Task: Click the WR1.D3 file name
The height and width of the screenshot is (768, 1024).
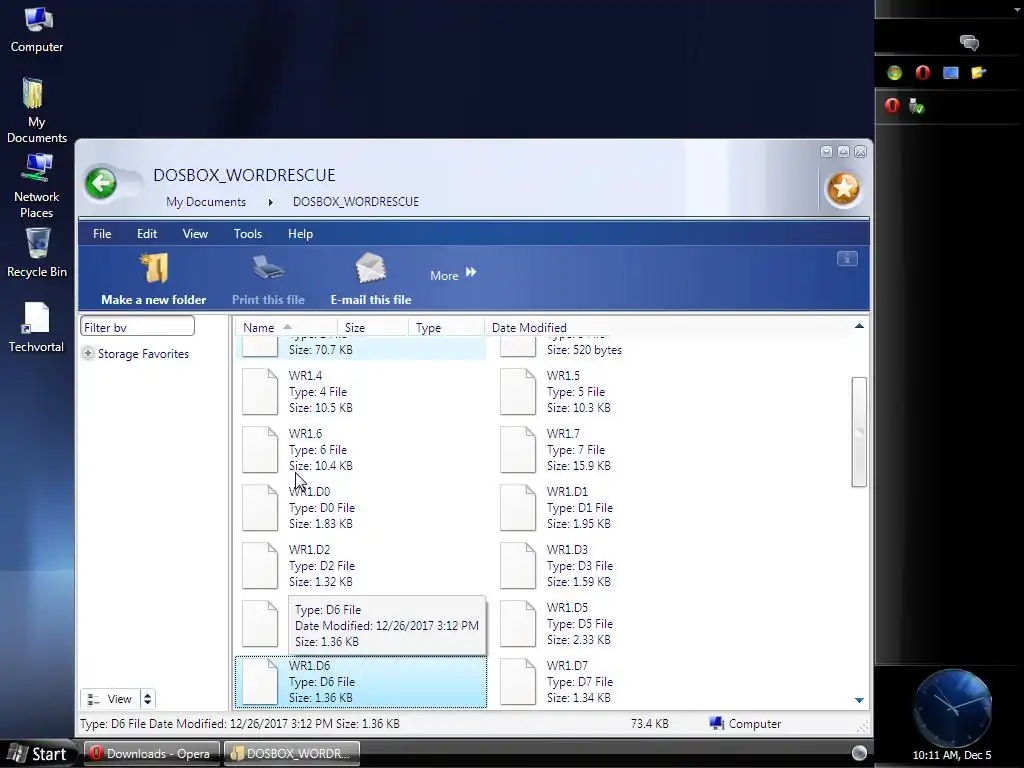Action: (567, 549)
